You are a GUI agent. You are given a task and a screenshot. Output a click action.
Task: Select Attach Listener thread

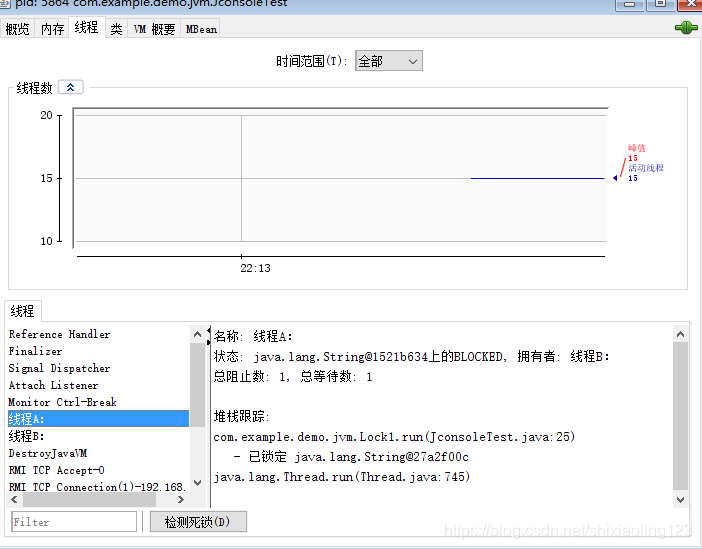point(98,385)
